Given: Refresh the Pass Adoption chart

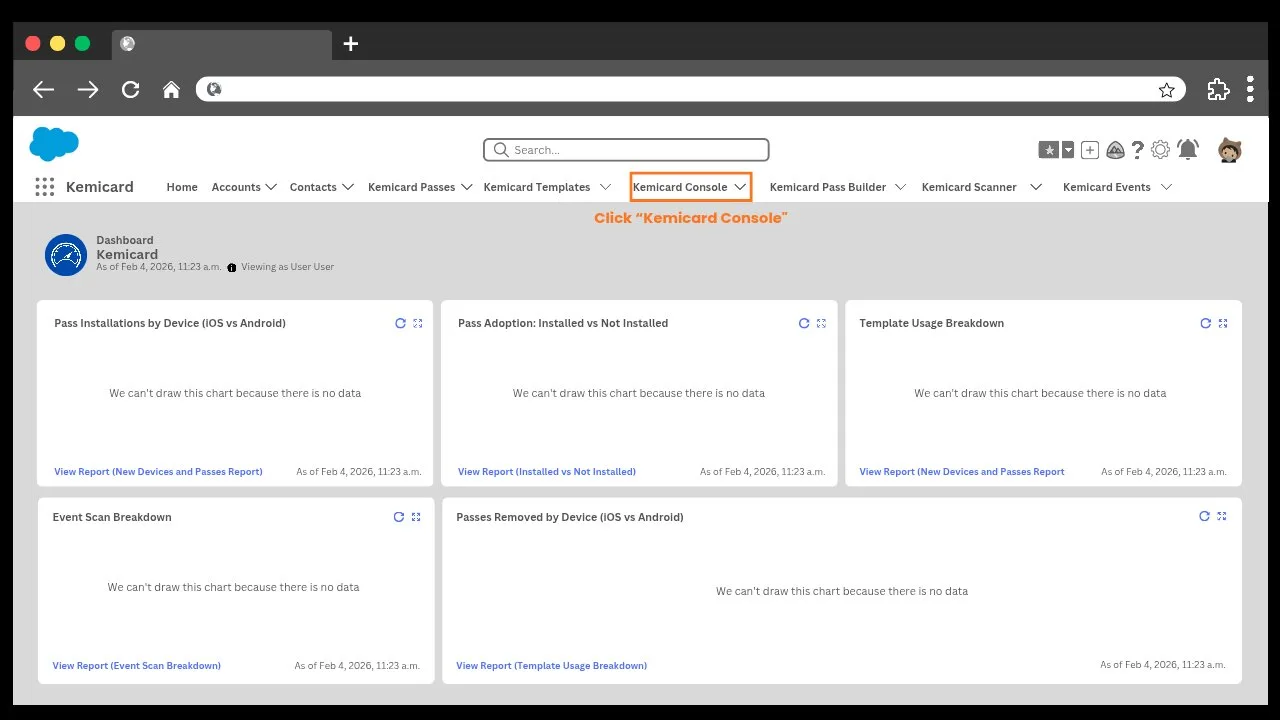Looking at the screenshot, I should pos(804,323).
